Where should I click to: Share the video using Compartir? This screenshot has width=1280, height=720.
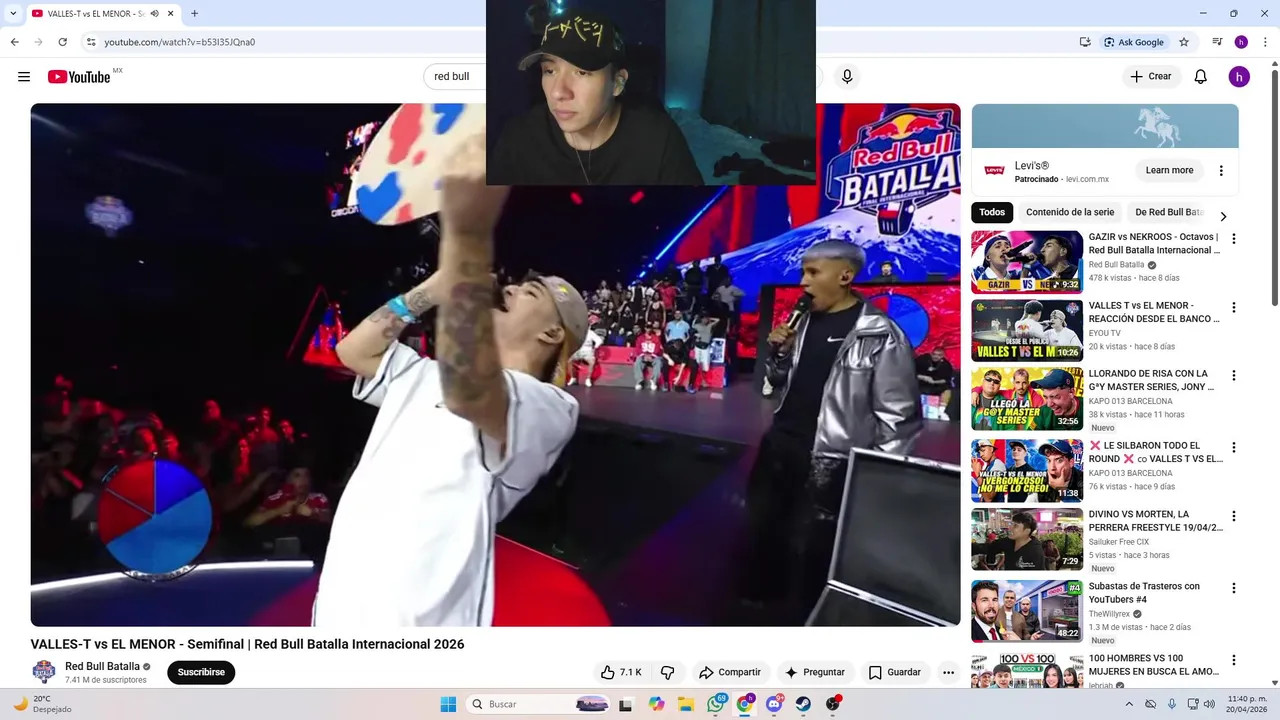point(730,672)
